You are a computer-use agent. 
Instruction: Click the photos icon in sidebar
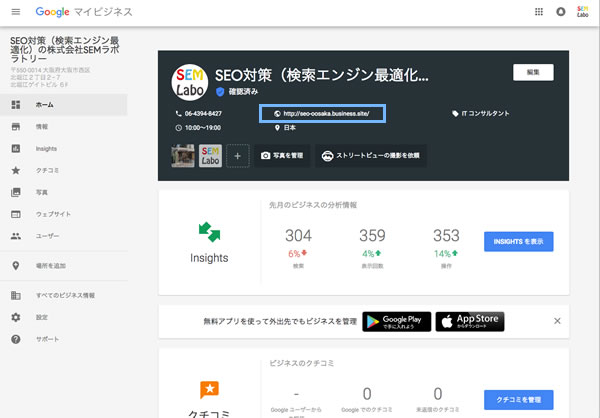pyautogui.click(x=16, y=192)
